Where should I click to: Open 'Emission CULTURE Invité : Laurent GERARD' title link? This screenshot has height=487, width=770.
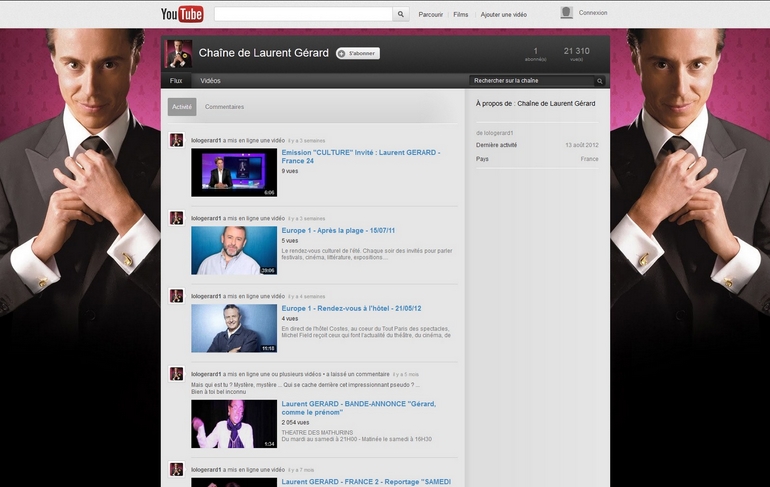tap(361, 157)
